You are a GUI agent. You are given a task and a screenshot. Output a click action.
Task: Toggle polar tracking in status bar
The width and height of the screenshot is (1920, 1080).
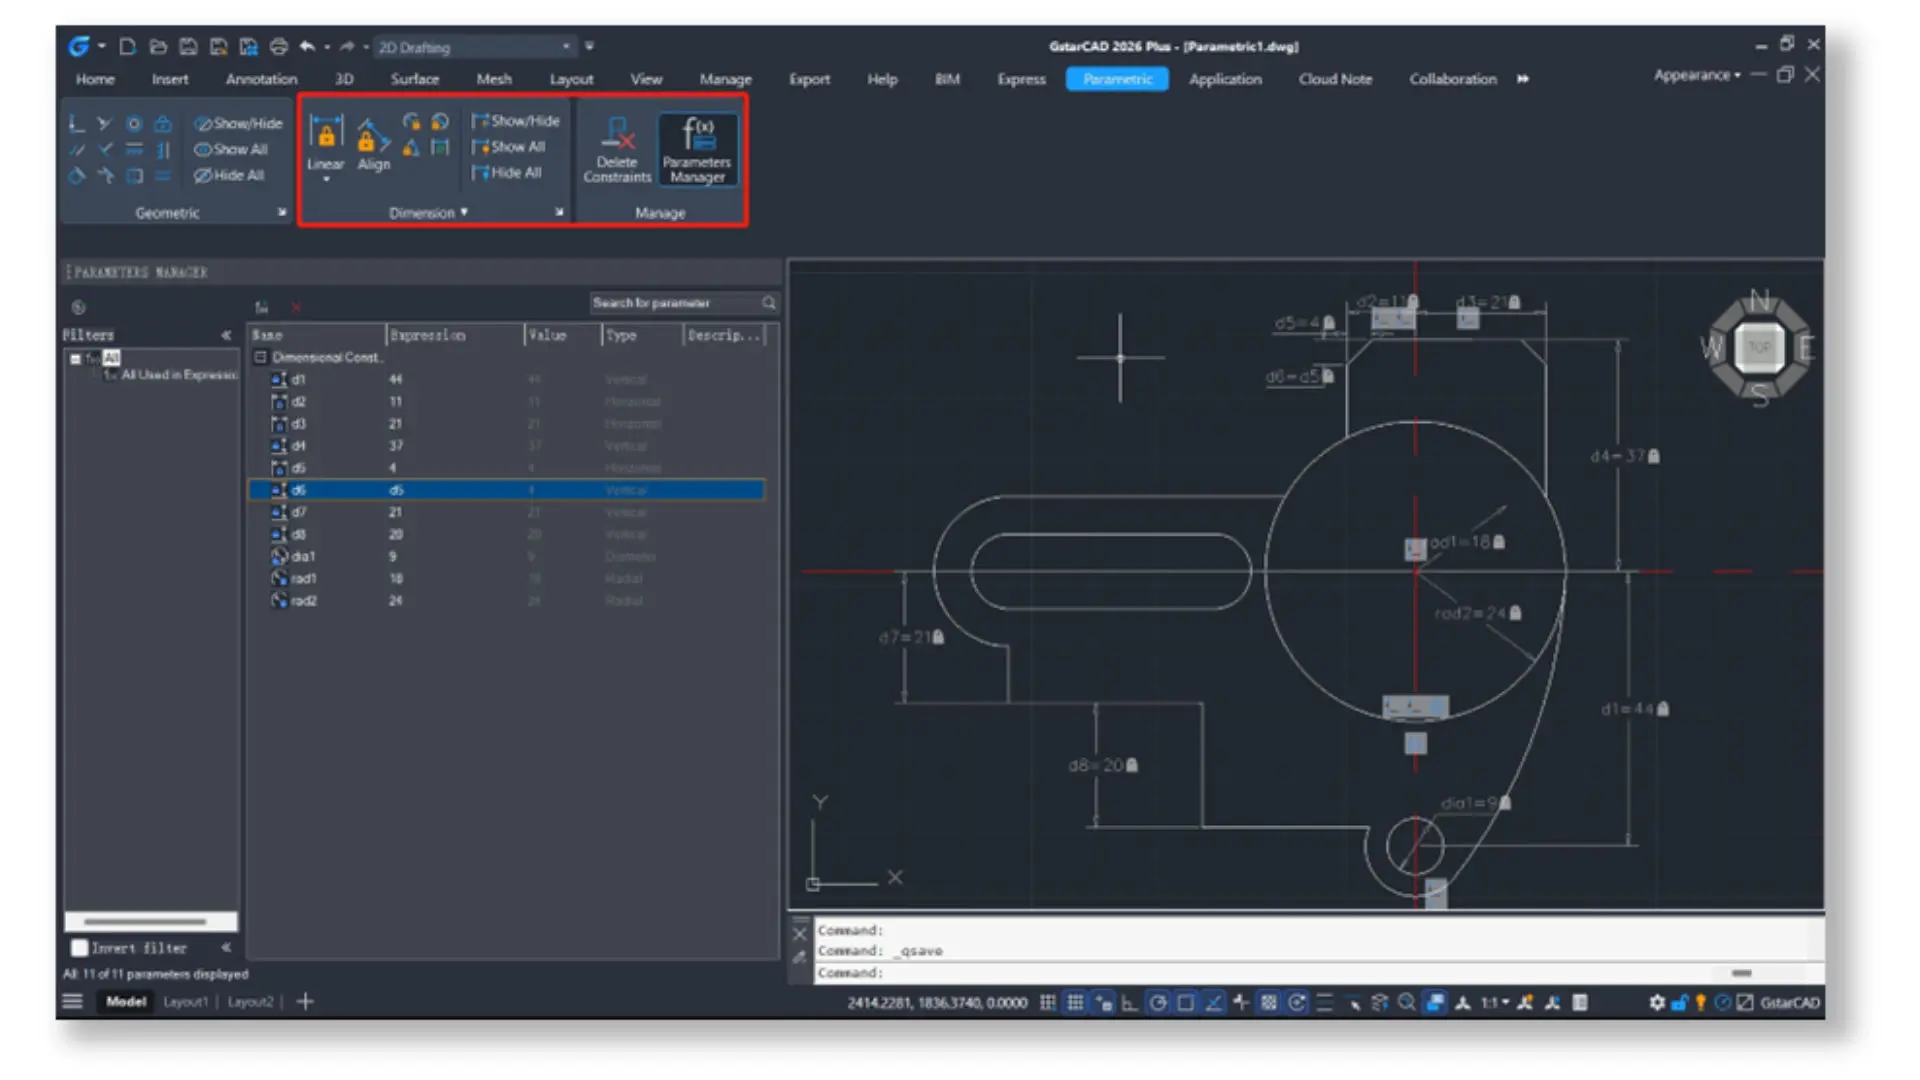pyautogui.click(x=1157, y=1002)
